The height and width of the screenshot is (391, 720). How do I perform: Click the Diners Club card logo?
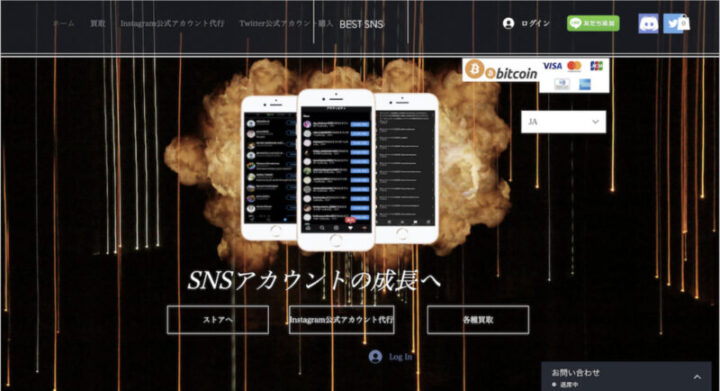562,84
